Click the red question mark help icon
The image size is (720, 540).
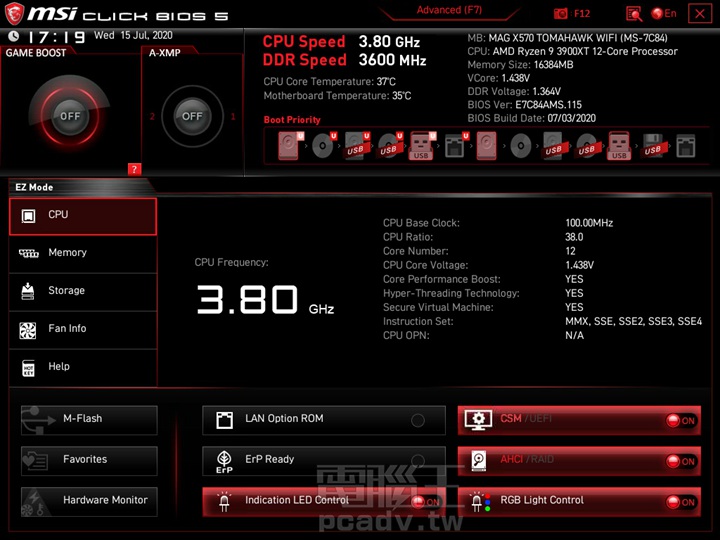(134, 169)
